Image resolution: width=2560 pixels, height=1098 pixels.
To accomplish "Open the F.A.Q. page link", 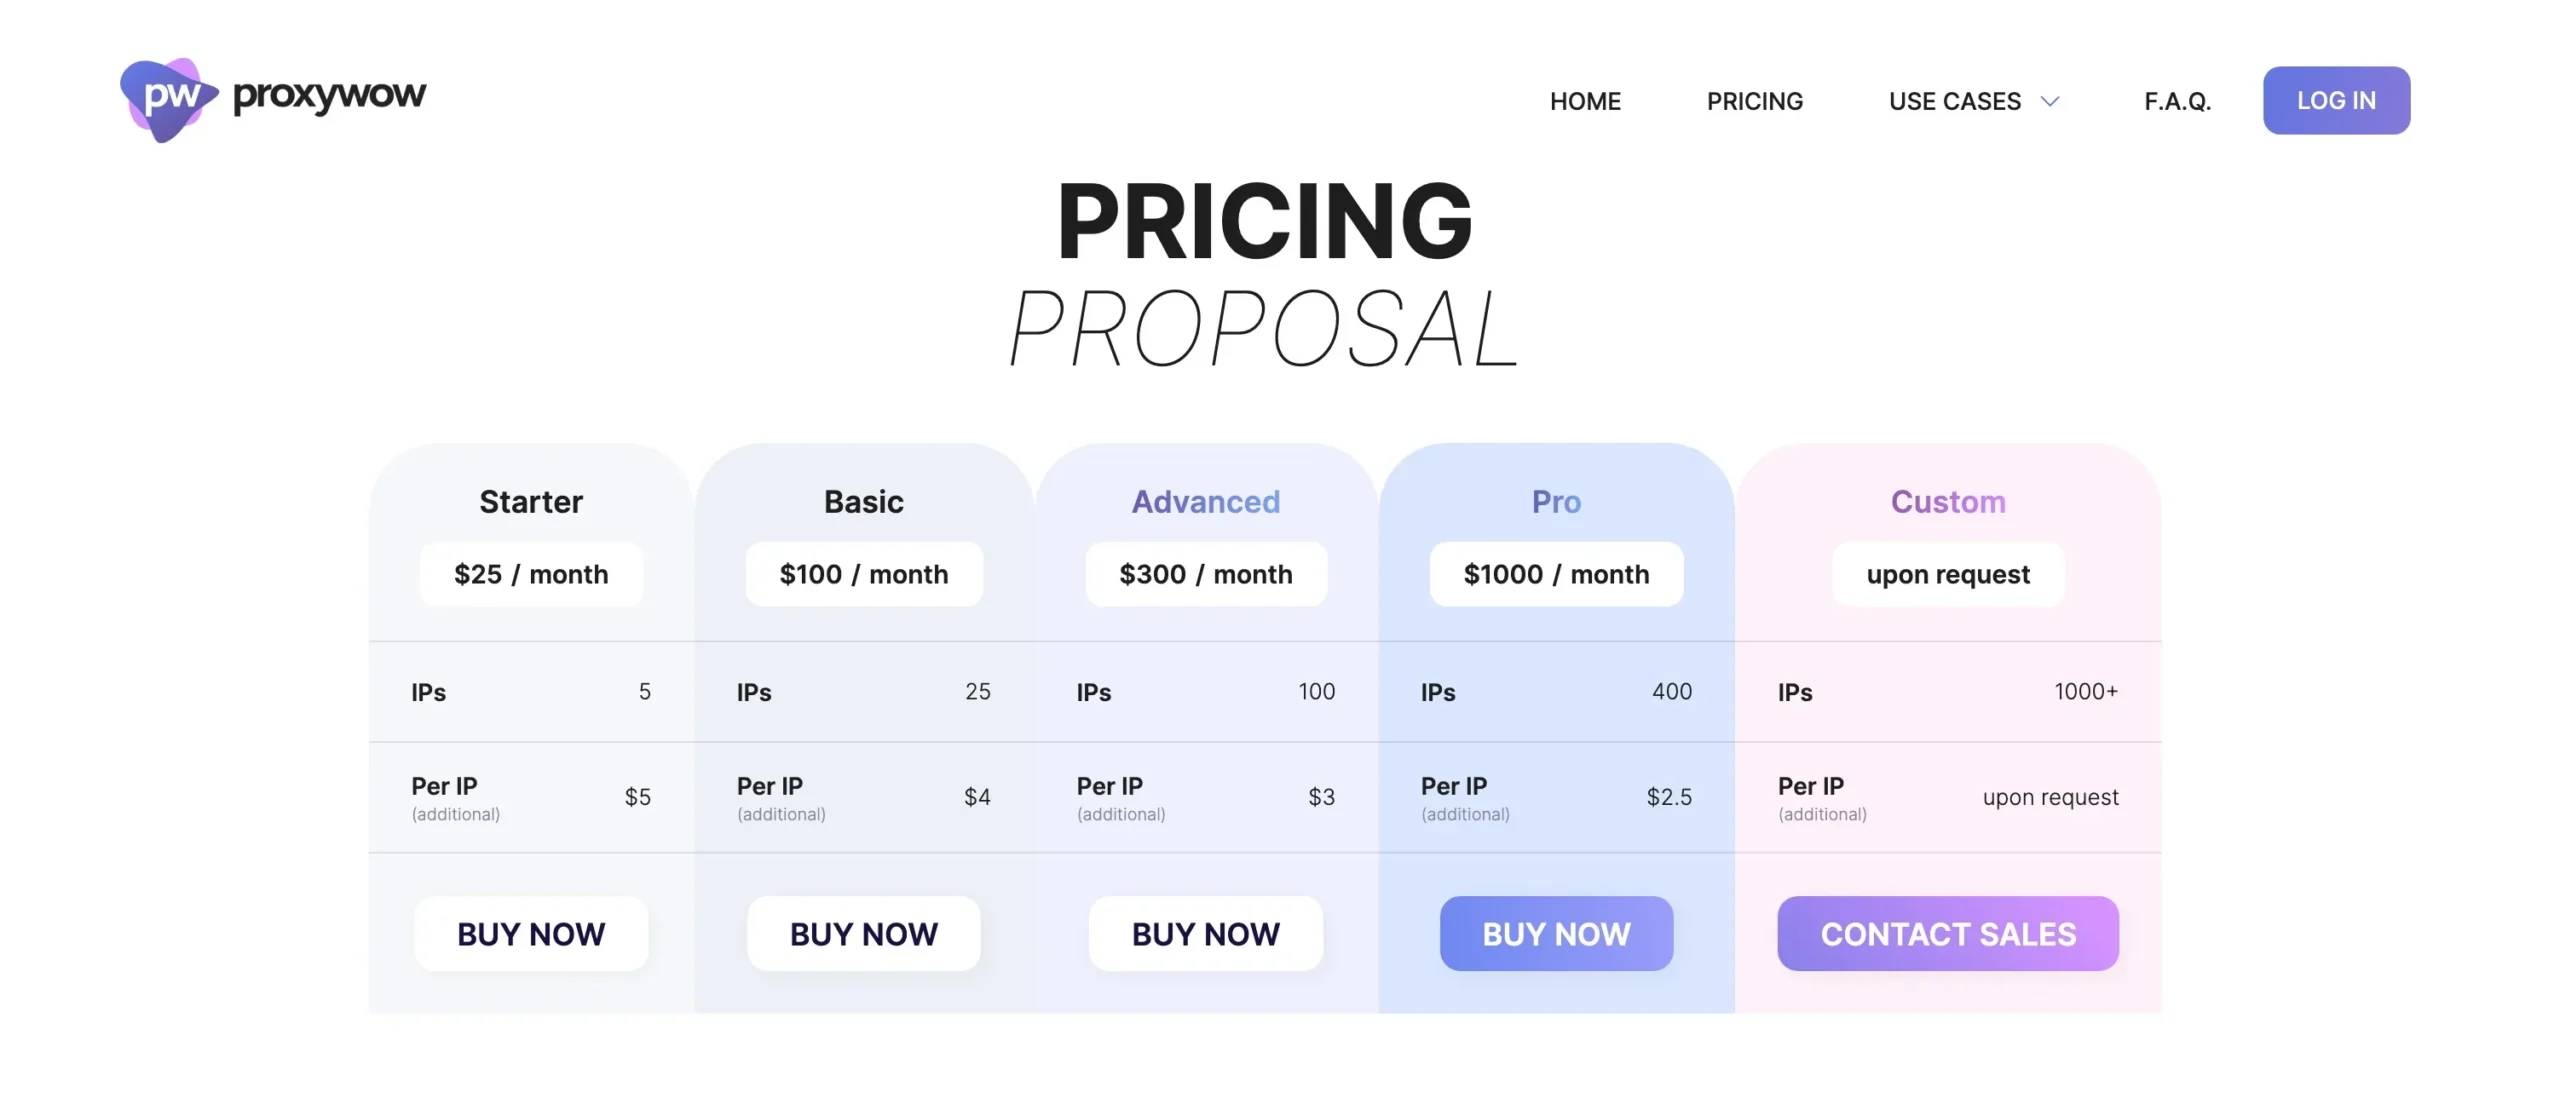I will point(2177,102).
